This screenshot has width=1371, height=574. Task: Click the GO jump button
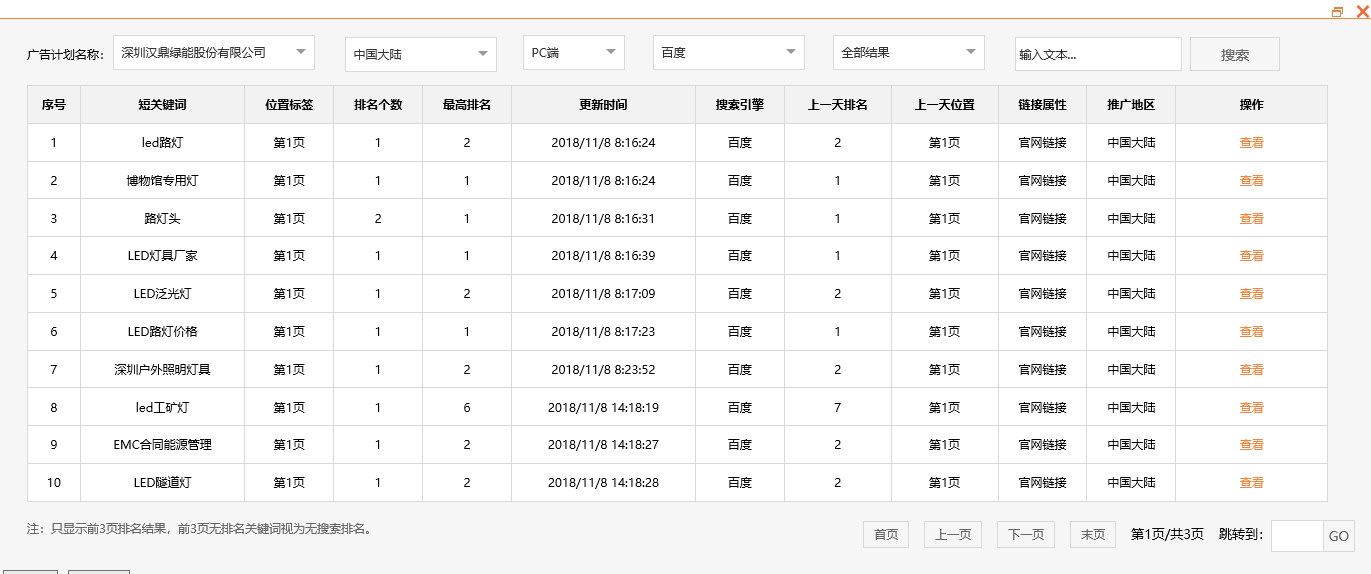[1339, 536]
